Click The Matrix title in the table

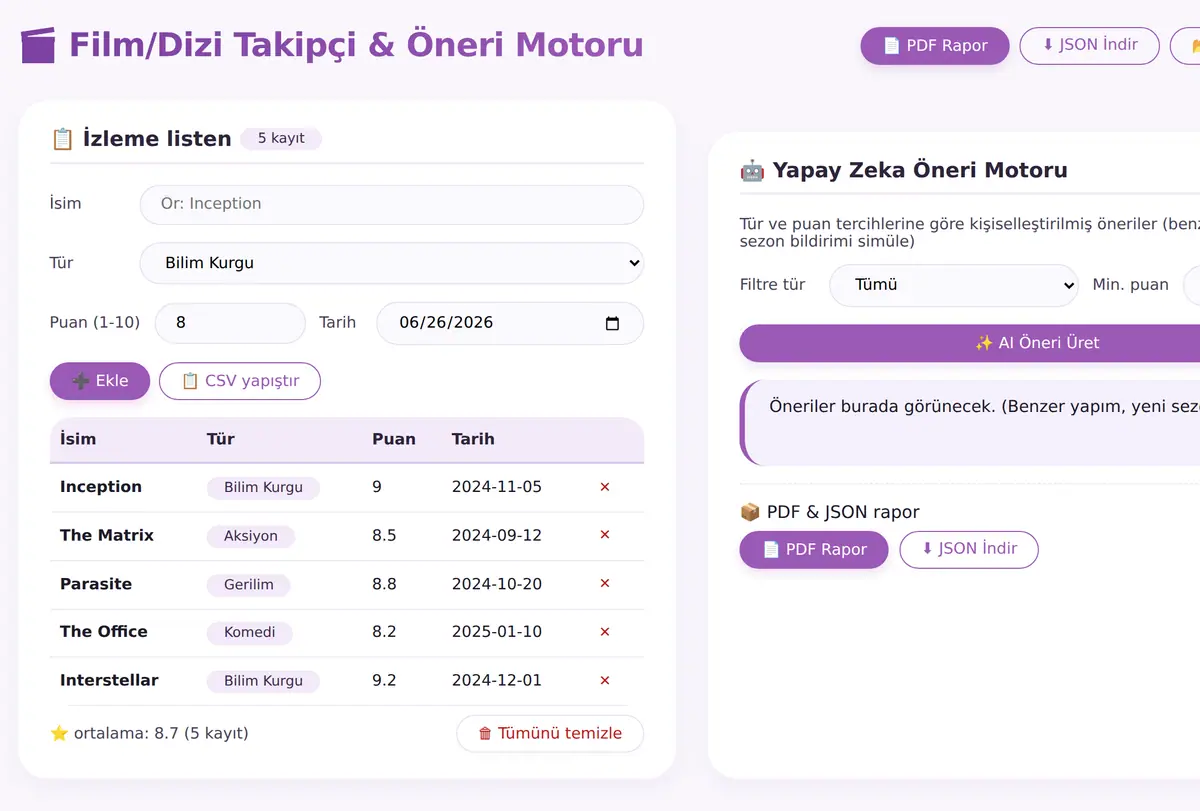(107, 535)
